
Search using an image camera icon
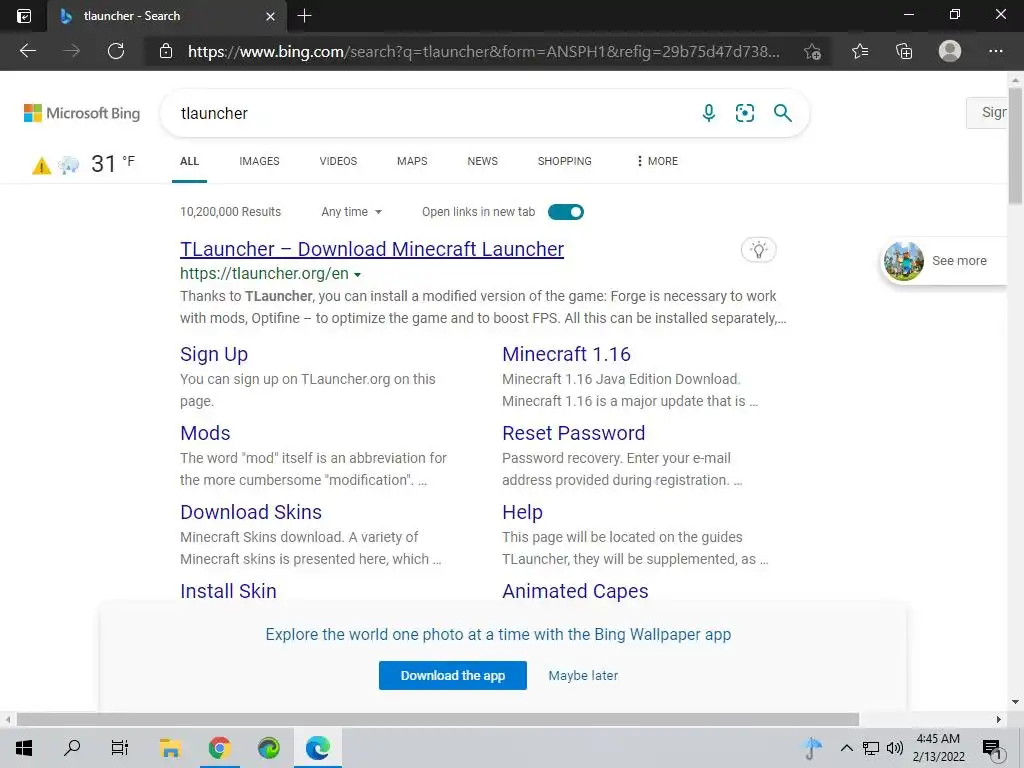pos(744,113)
